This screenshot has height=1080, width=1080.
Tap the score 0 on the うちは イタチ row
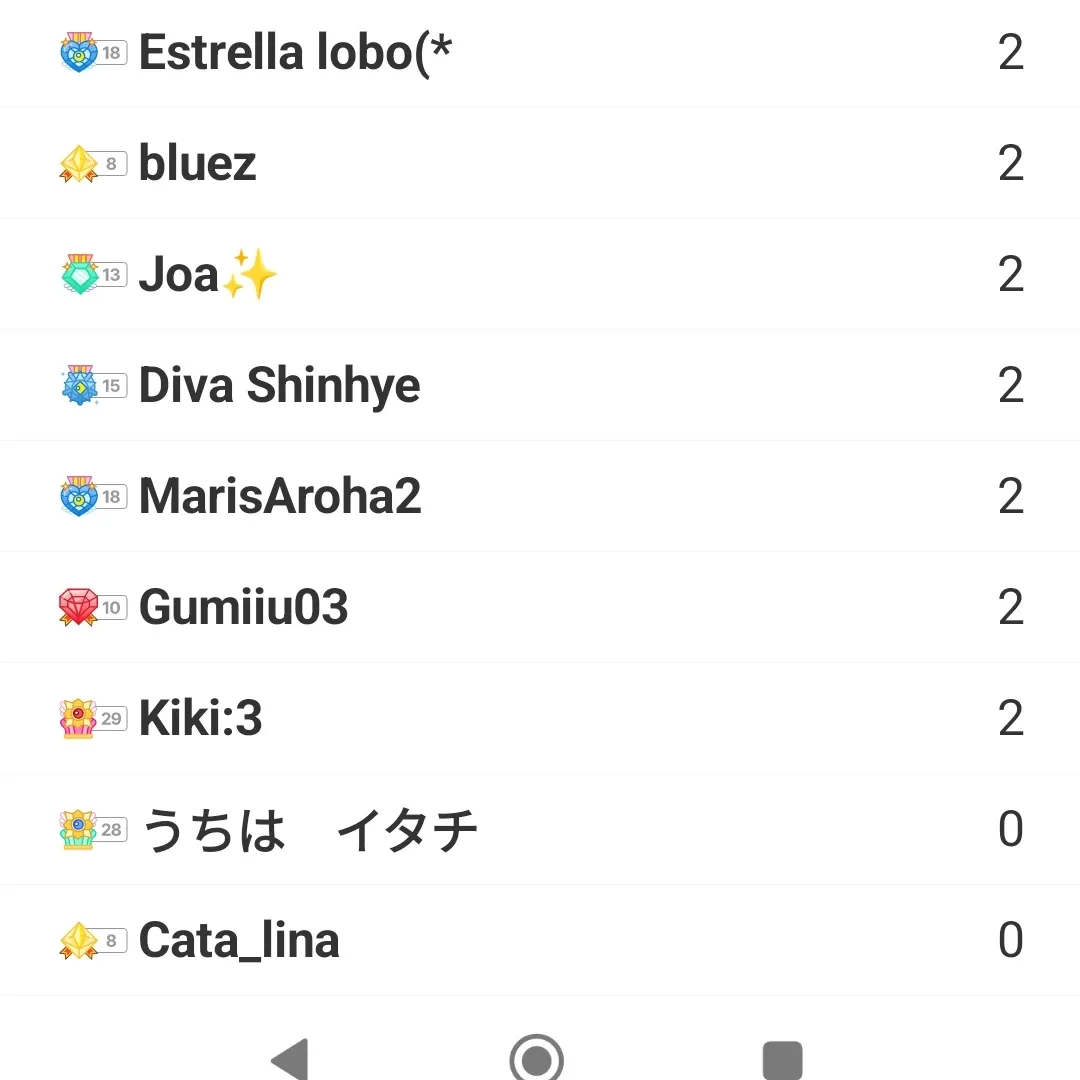[1010, 830]
